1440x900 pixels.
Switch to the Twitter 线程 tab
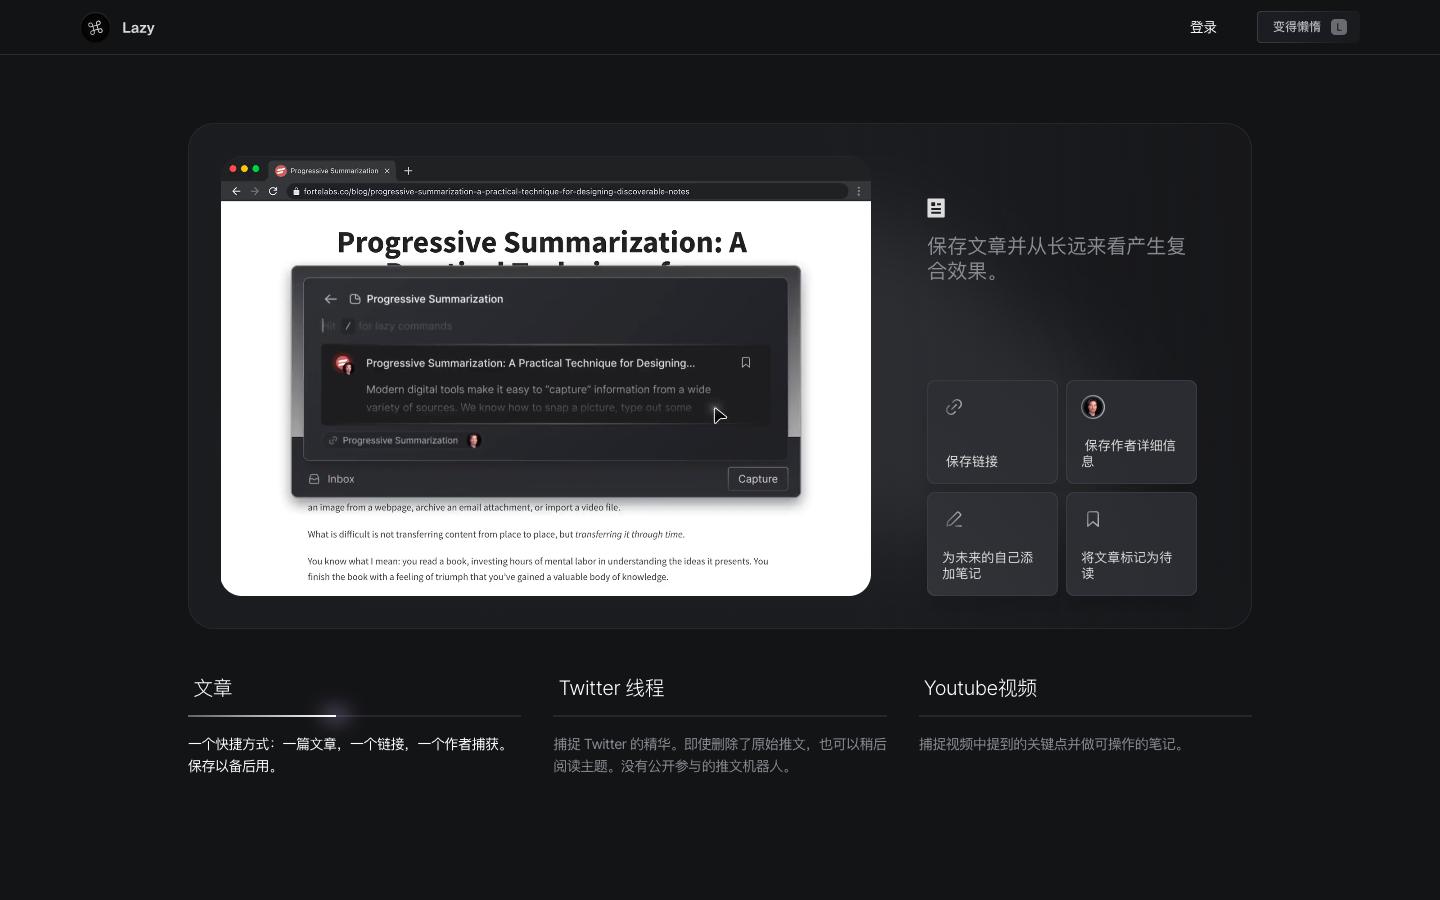click(x=611, y=688)
